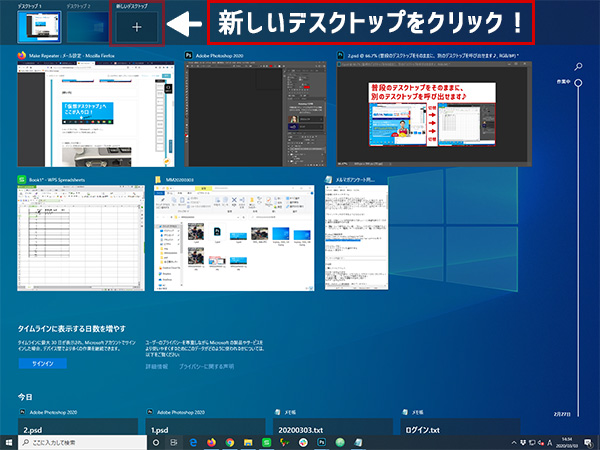Screen dimensions: 600x450
Task: Switch to the デスクトップ 1 thumbnail
Action: coord(39,27)
